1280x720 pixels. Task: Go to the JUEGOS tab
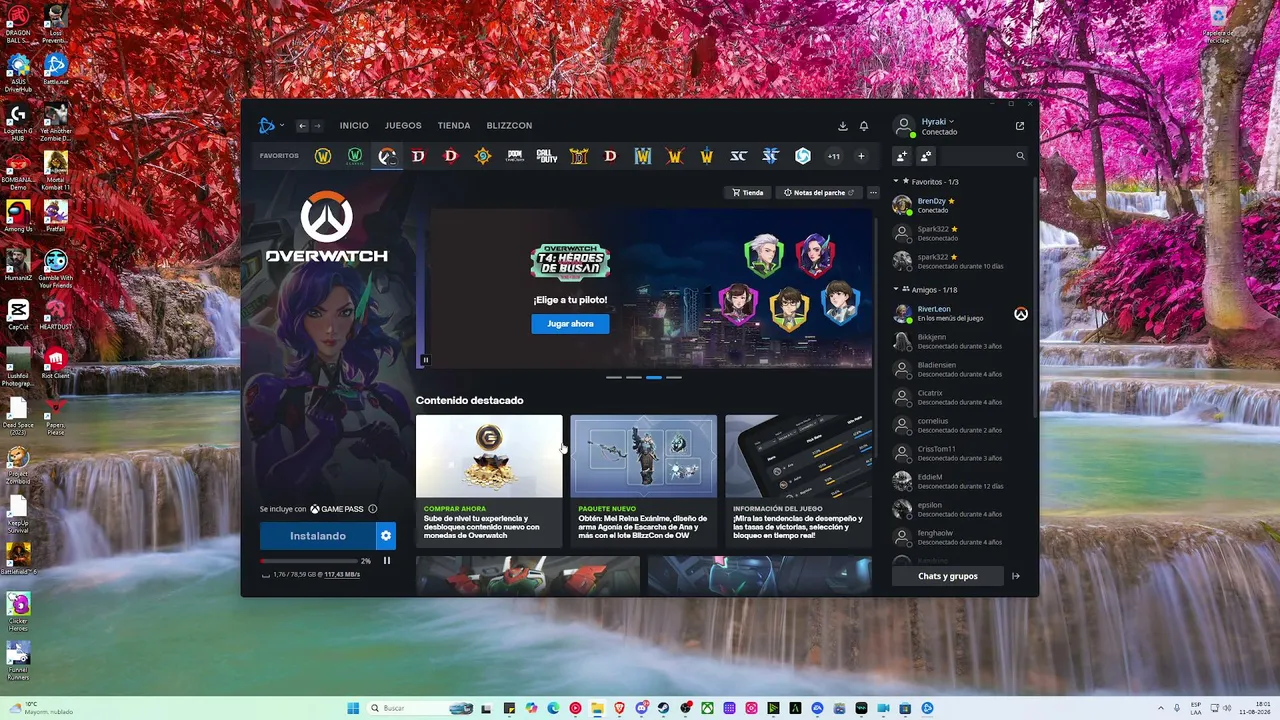click(403, 126)
